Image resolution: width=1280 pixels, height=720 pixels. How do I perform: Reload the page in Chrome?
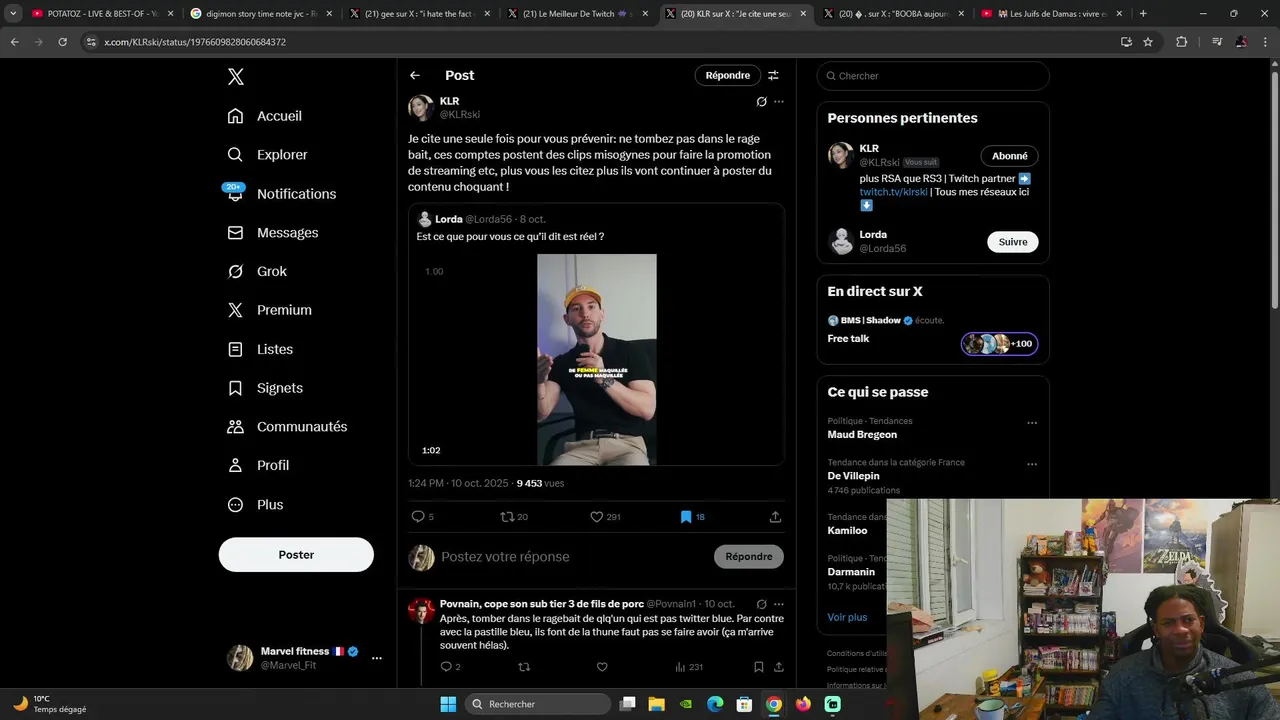tap(62, 42)
